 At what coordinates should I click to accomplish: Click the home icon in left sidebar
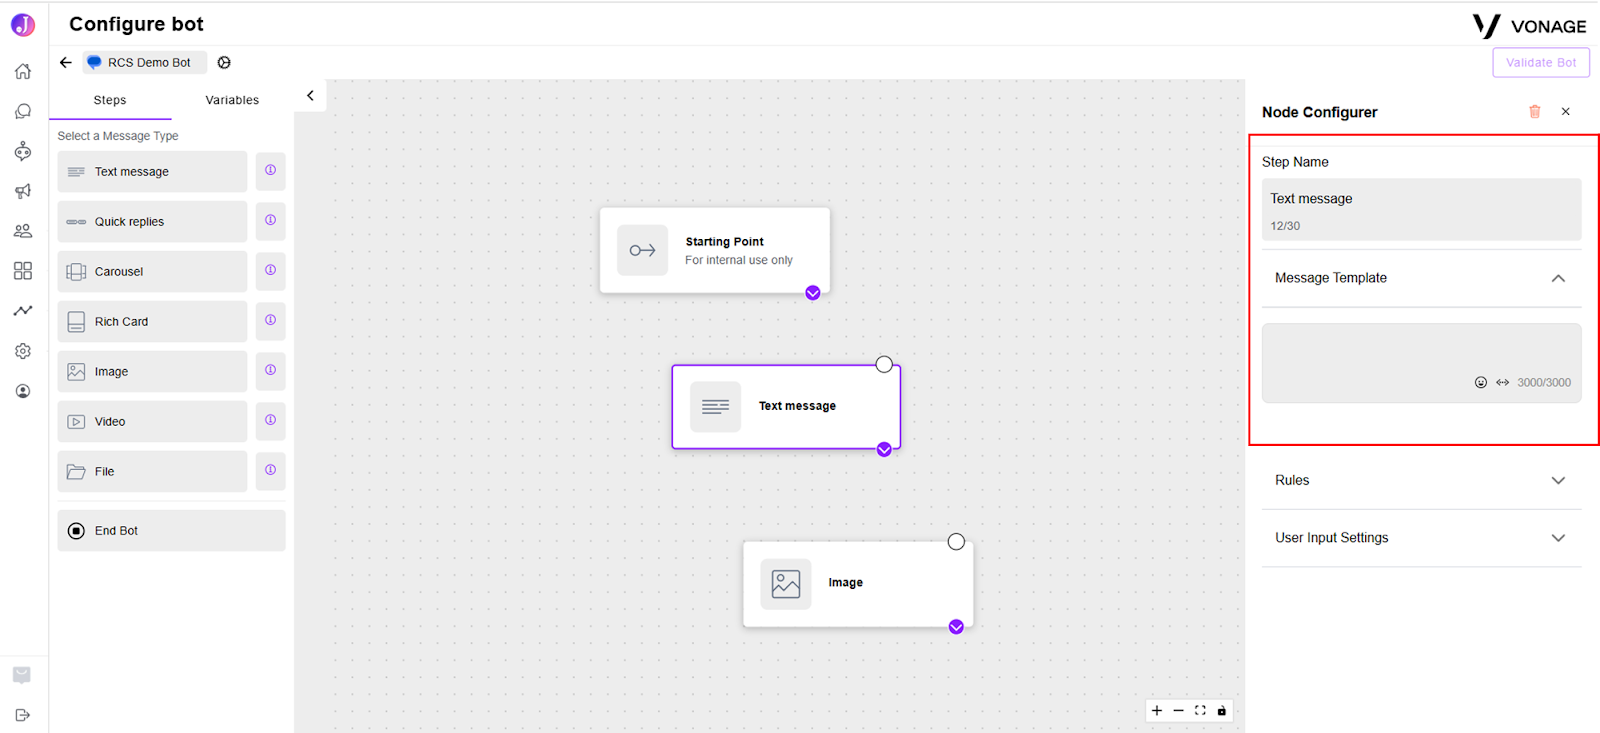coord(23,71)
